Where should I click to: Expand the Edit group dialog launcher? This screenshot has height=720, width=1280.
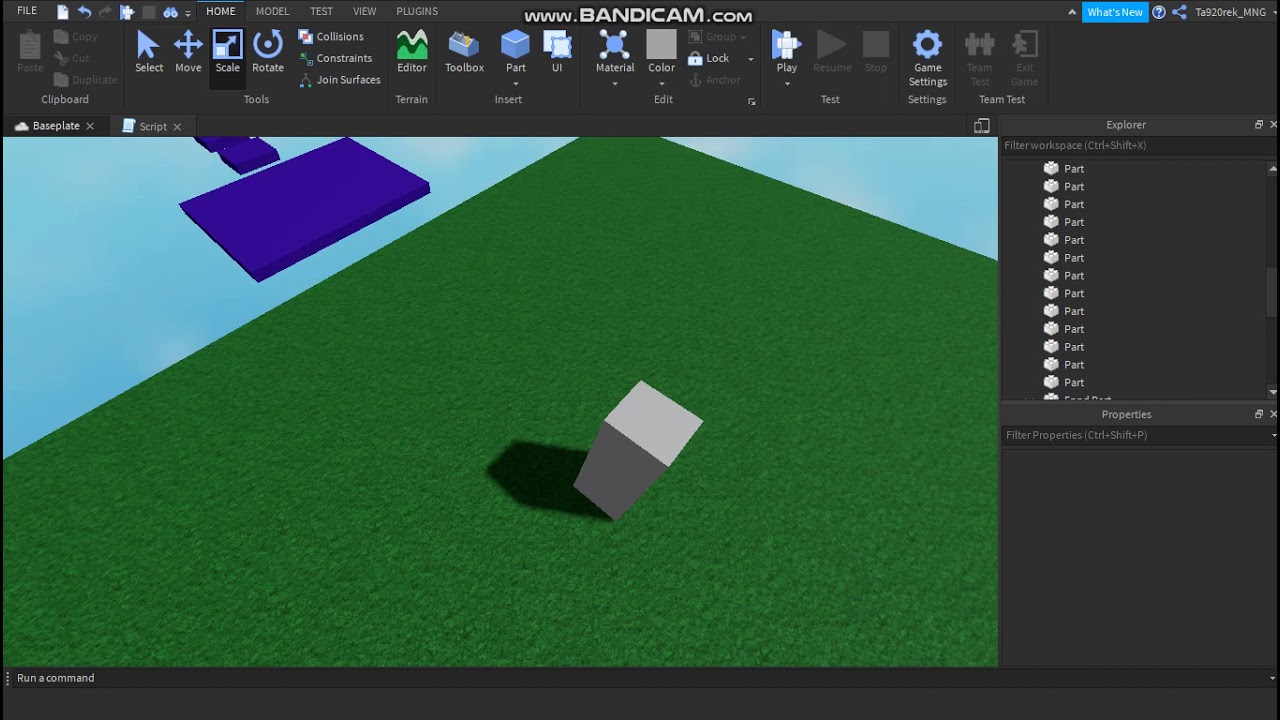(752, 101)
